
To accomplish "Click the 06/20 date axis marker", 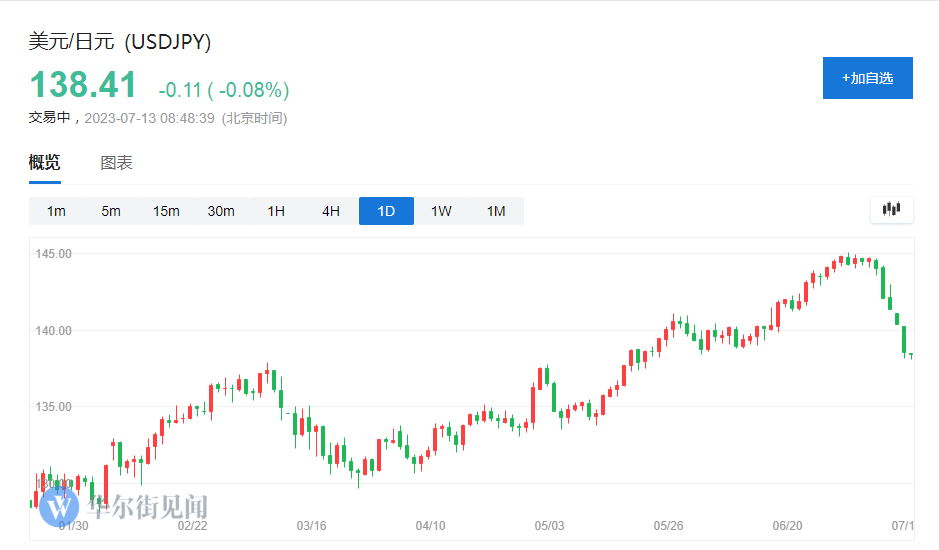I will [788, 526].
